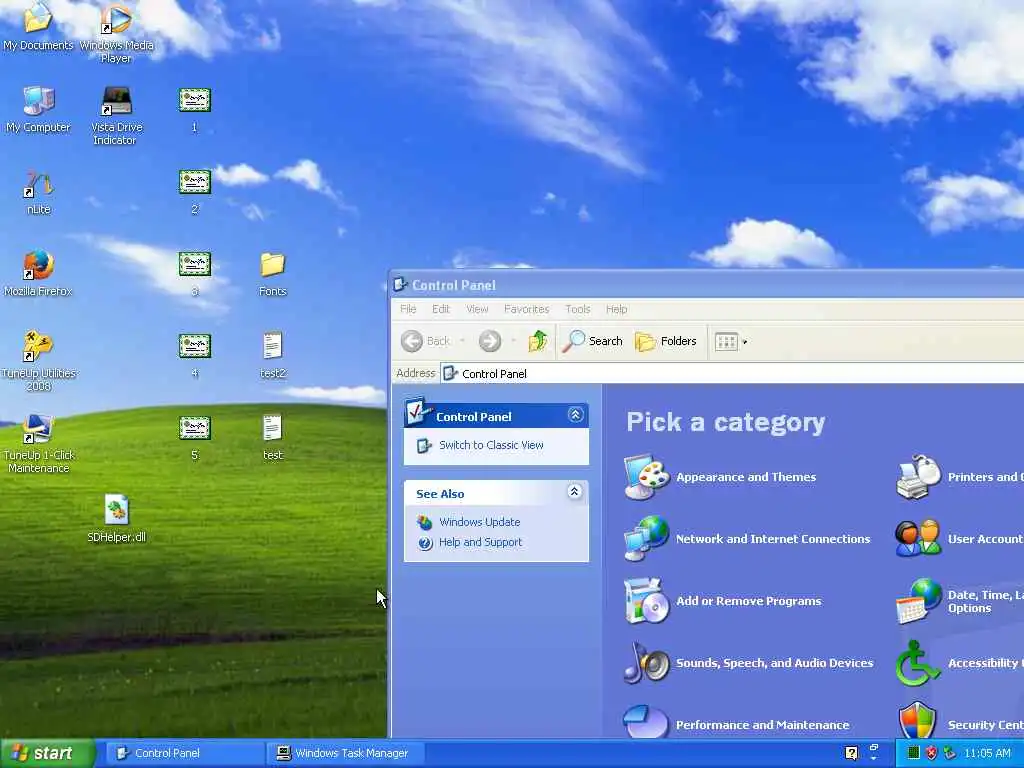1024x768 pixels.
Task: Switch to Control Panel taskbar button
Action: click(x=185, y=753)
